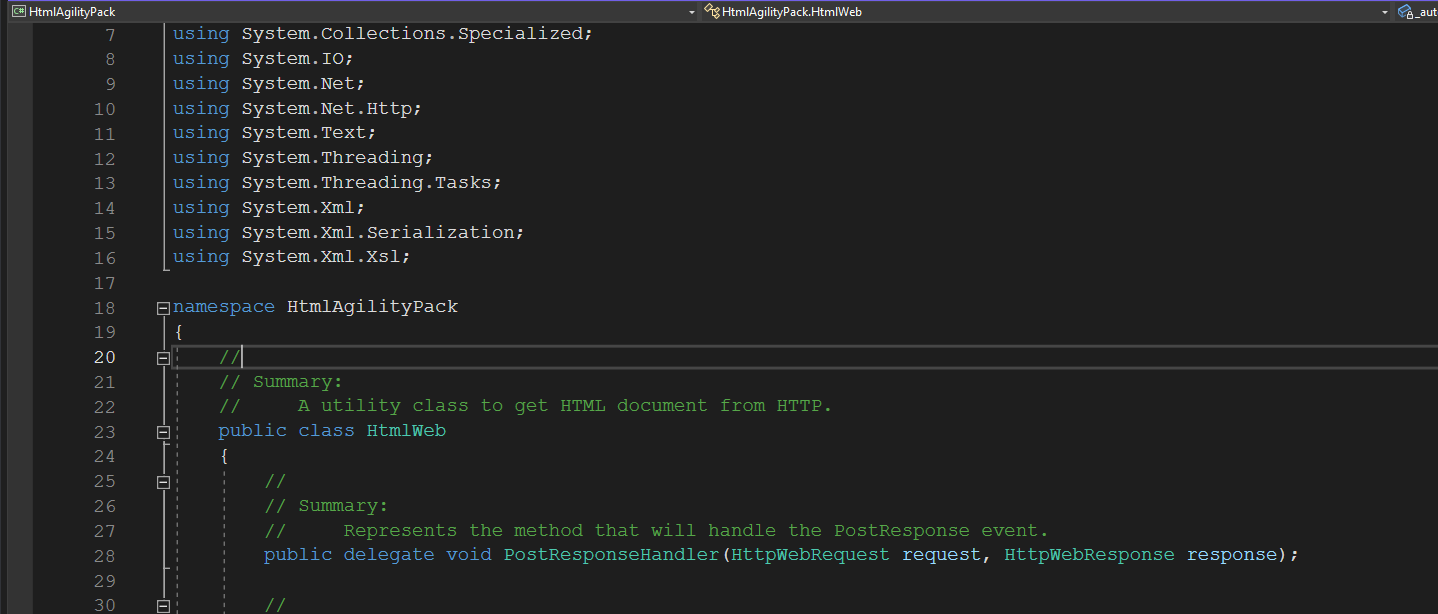Click the System.Text using directive

274,133
